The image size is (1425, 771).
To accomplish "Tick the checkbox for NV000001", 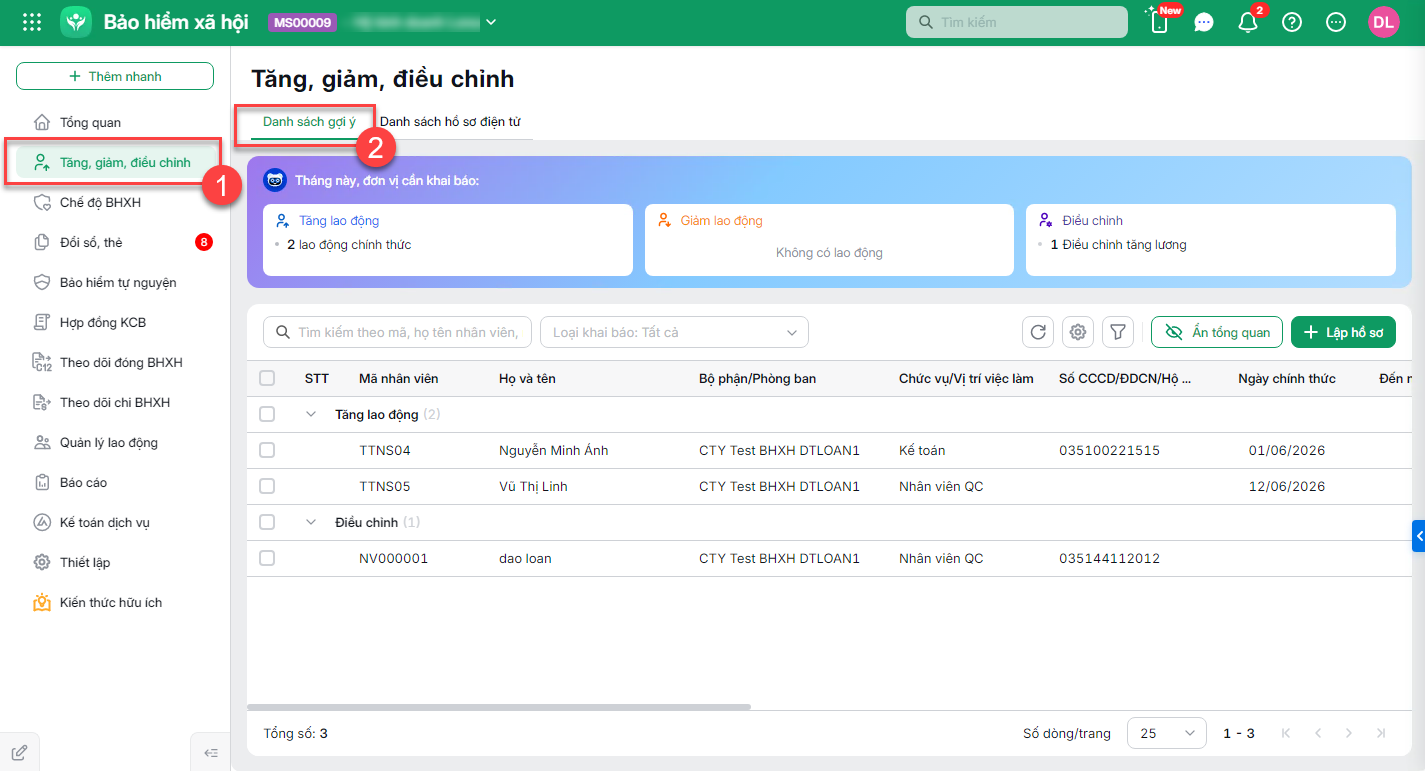I will pos(267,558).
